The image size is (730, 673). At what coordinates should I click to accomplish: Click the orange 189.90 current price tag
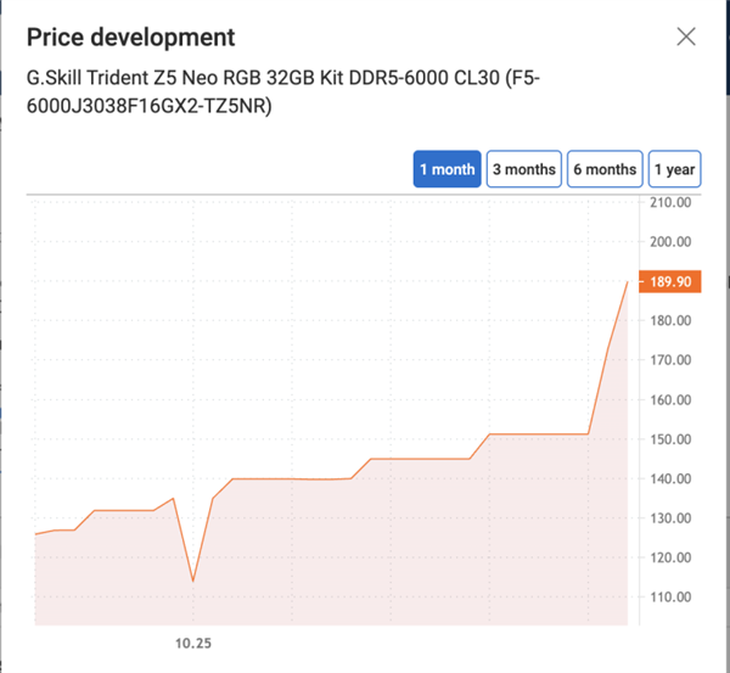click(x=668, y=282)
